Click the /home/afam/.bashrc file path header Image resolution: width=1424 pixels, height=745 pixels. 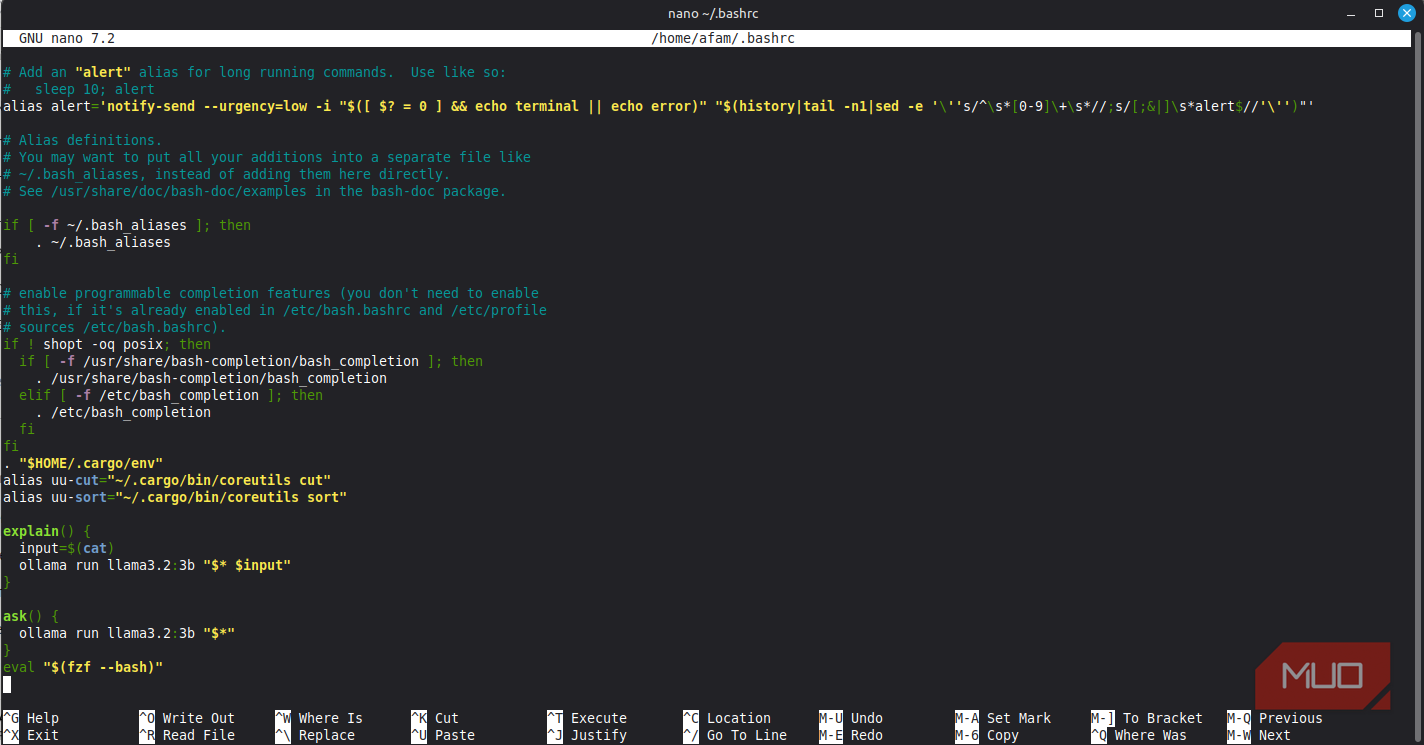pos(723,38)
